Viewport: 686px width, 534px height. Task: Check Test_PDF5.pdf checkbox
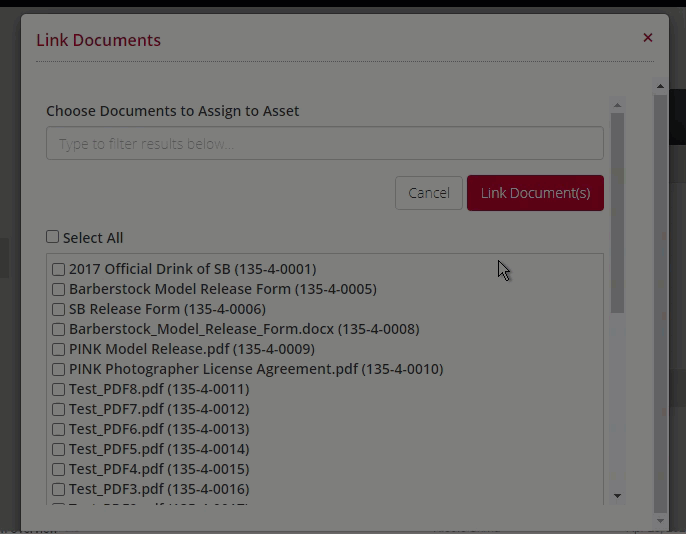58,450
